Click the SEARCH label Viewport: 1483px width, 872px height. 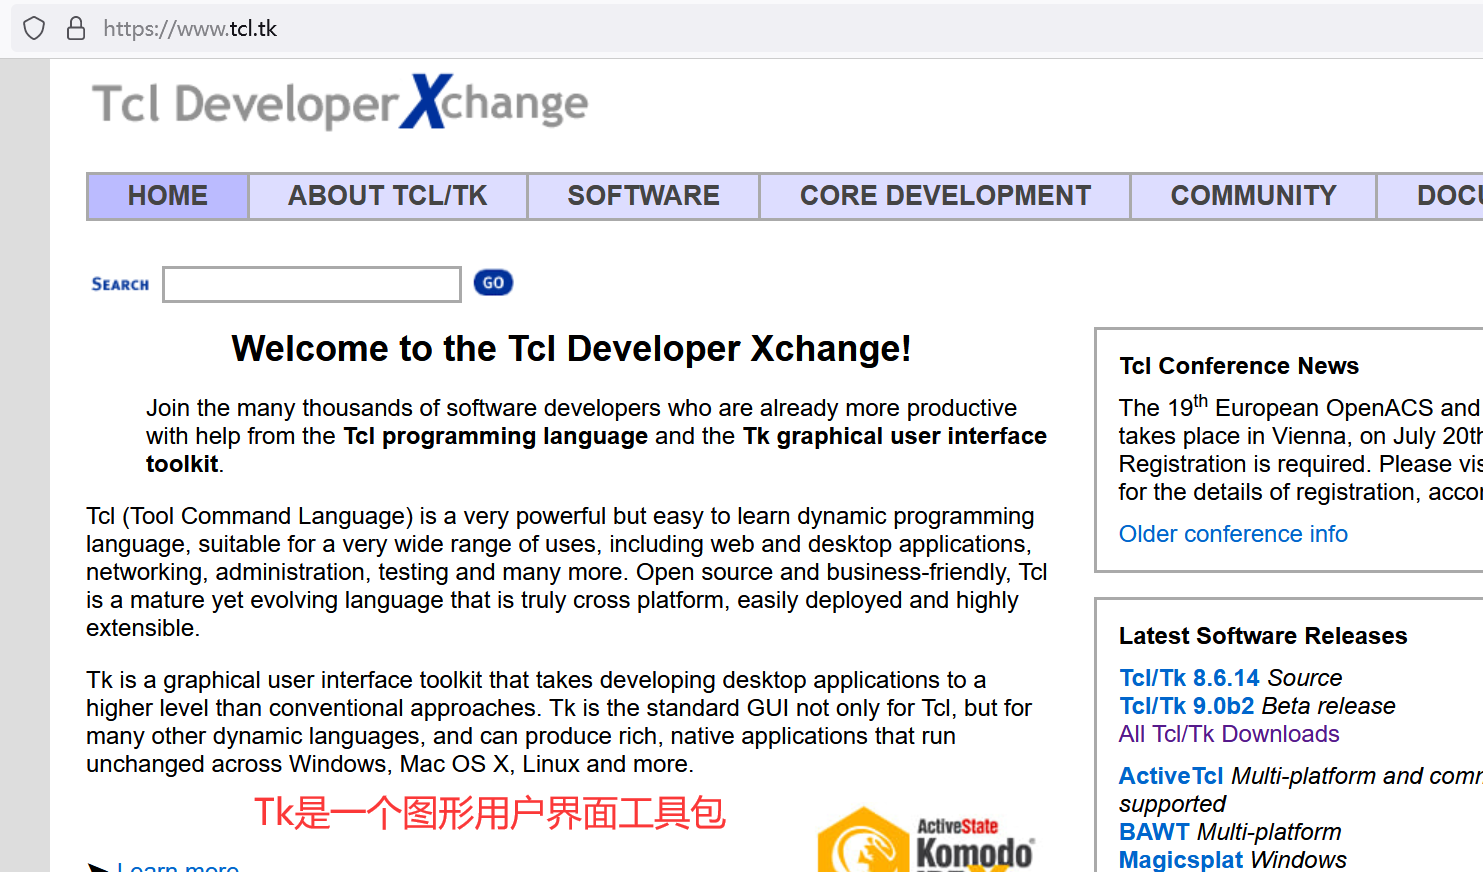pyautogui.click(x=120, y=284)
